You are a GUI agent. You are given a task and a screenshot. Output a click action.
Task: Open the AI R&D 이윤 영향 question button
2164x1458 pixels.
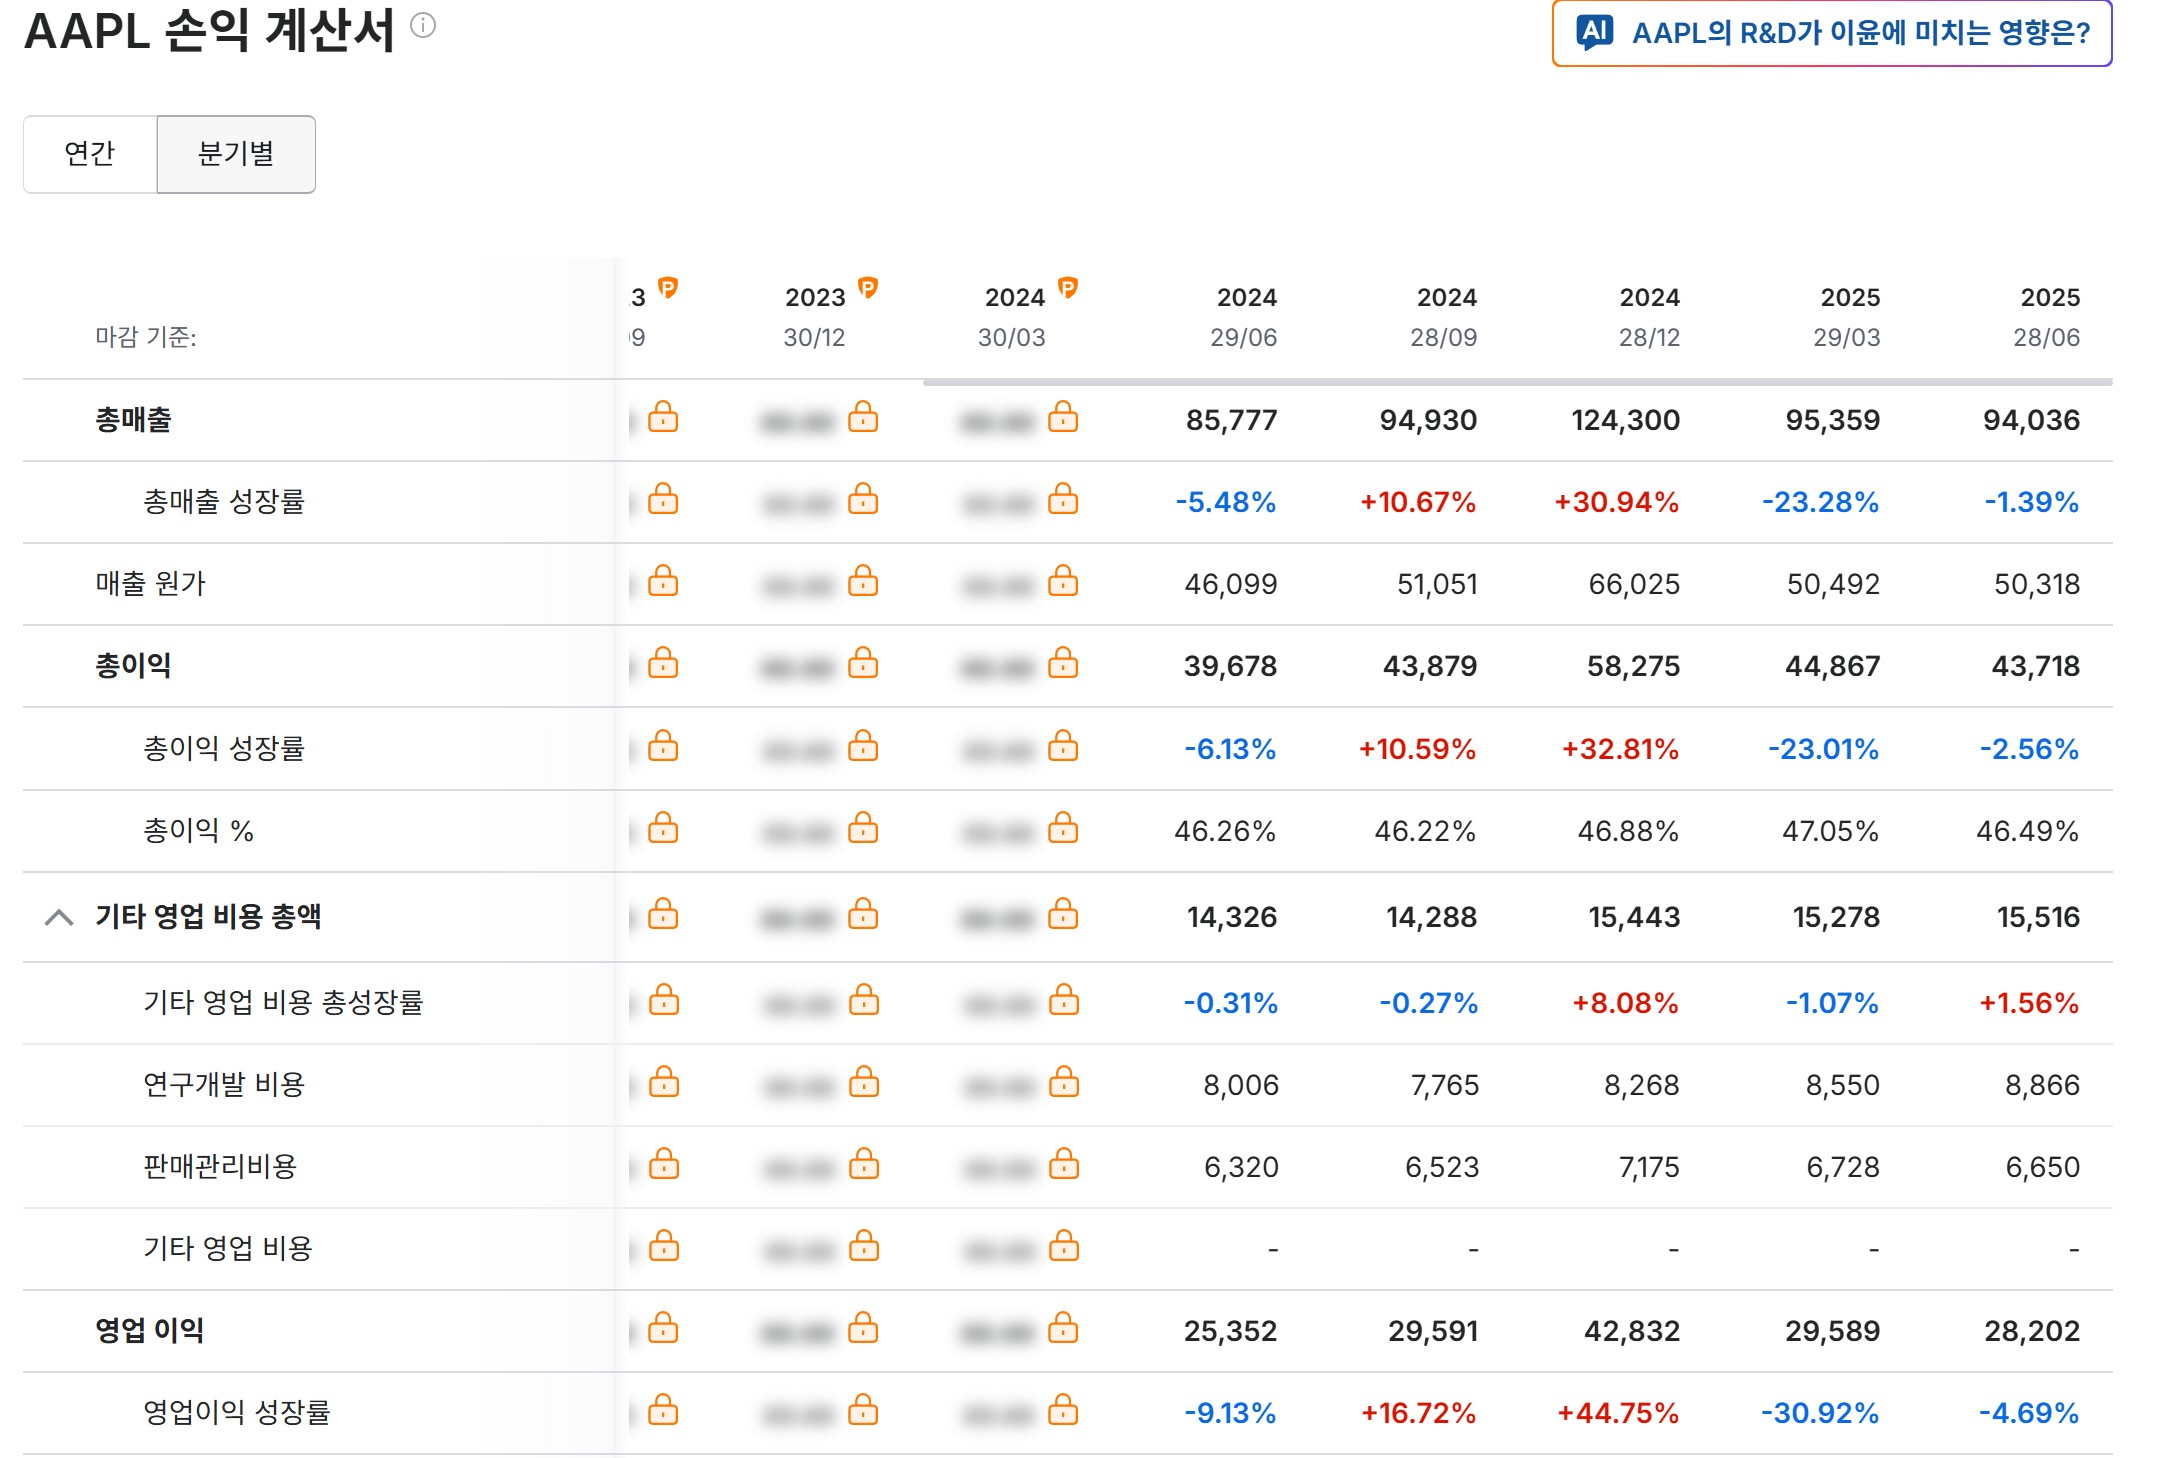(x=1831, y=33)
